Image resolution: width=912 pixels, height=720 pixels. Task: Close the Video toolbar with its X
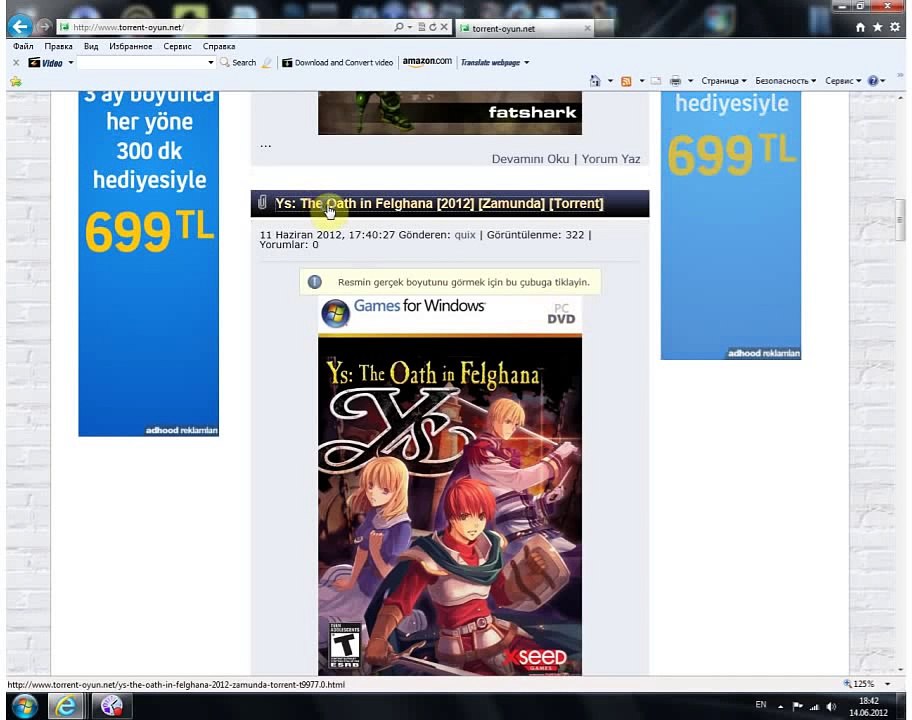pyautogui.click(x=16, y=63)
